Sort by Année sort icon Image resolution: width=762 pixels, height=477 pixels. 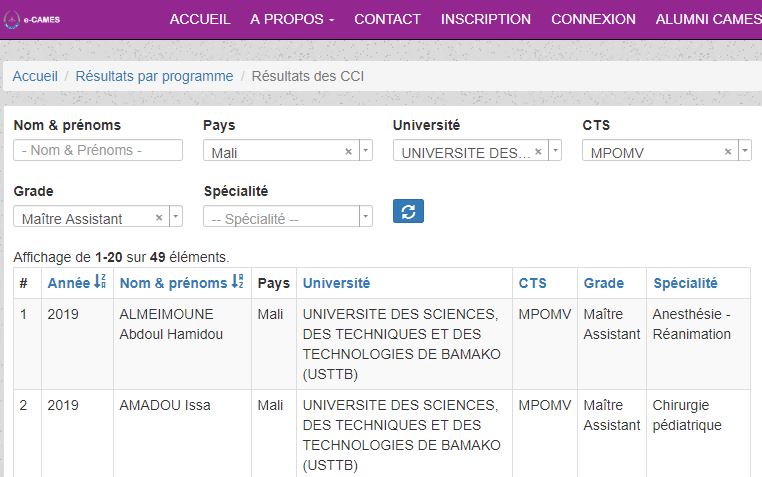pyautogui.click(x=100, y=284)
